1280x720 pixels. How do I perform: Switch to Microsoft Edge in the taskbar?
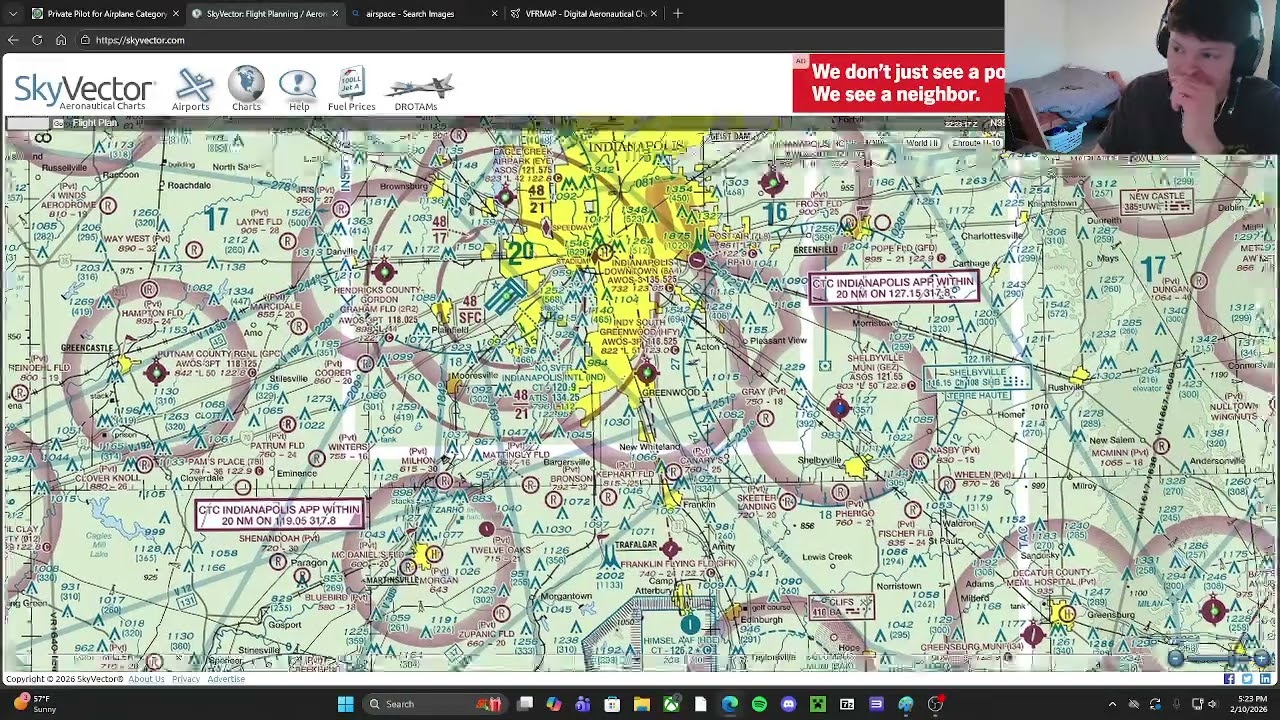pyautogui.click(x=730, y=704)
